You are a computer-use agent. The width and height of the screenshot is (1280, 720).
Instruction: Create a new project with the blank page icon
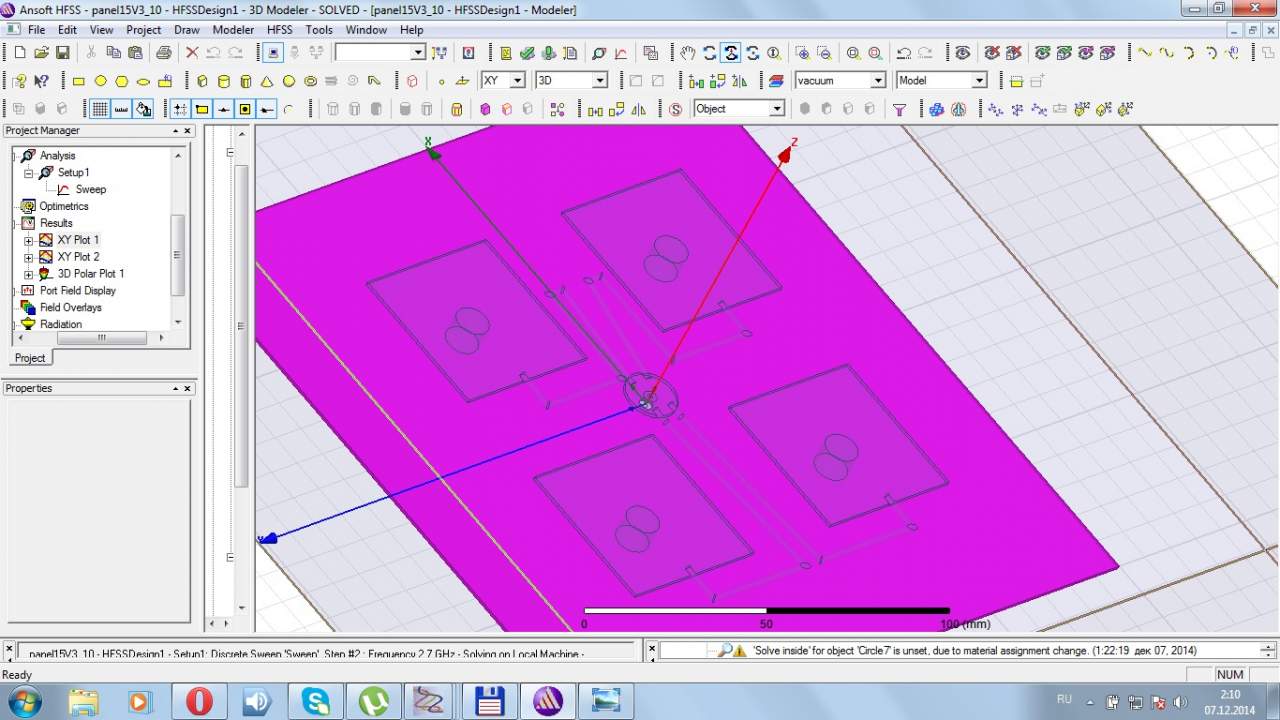tap(20, 53)
